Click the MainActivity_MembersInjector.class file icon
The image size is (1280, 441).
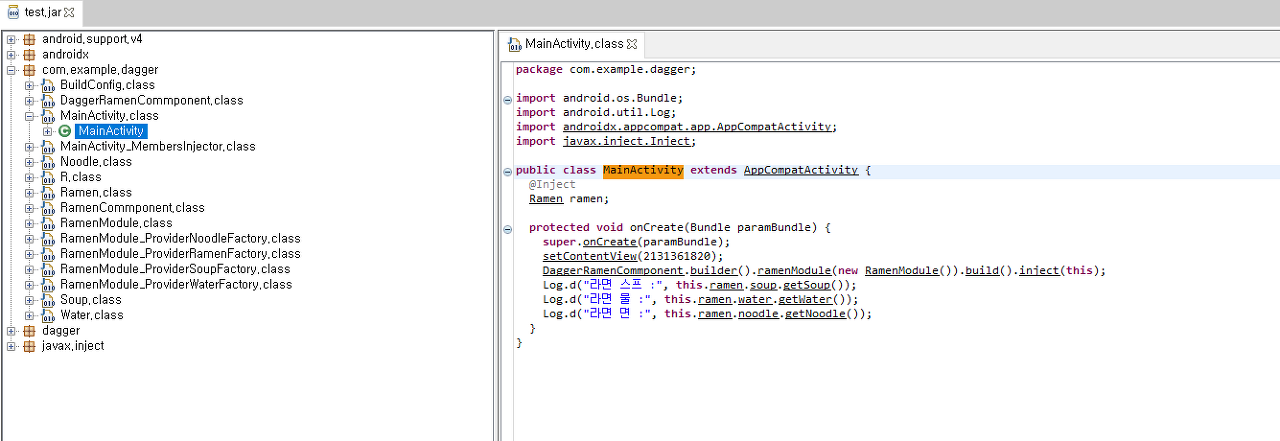48,146
